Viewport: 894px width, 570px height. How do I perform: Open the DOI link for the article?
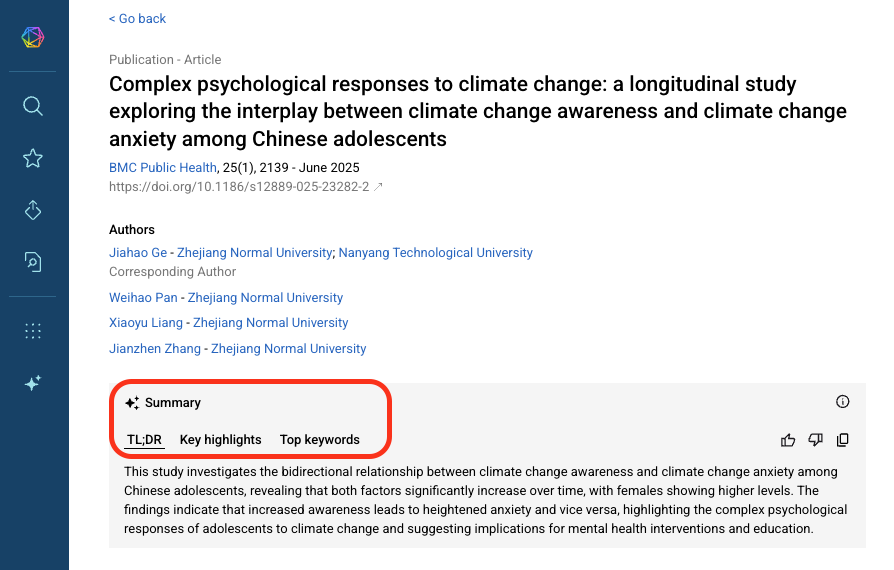coord(239,186)
